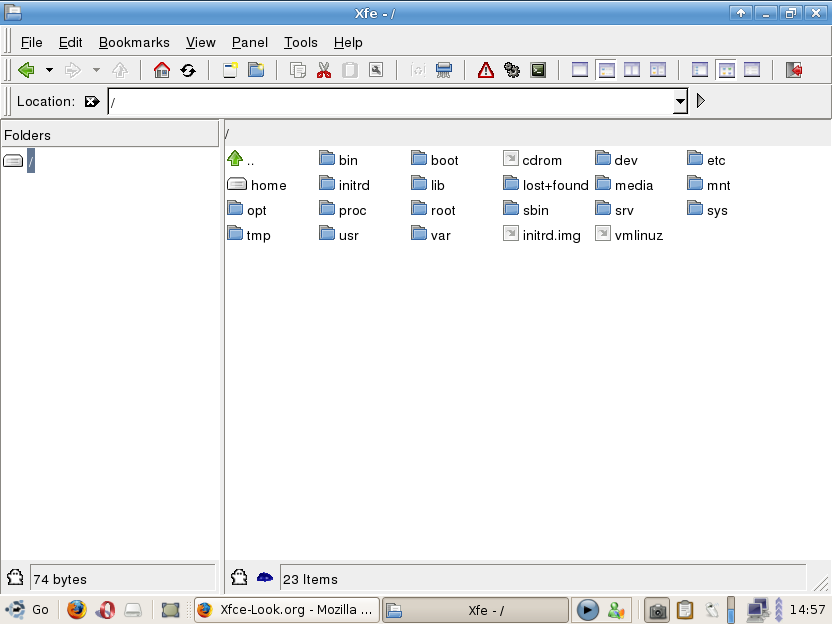Select the cdrom link item
832x624 pixels.
coord(532,159)
